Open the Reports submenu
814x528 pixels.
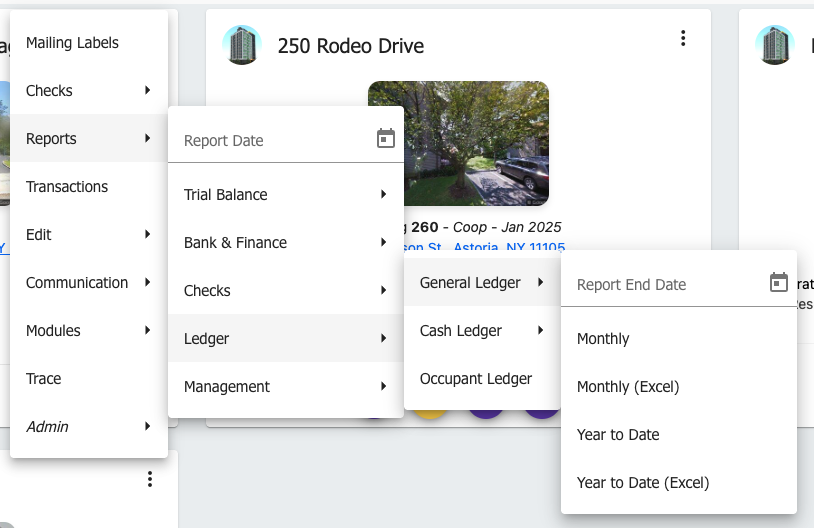click(89, 138)
